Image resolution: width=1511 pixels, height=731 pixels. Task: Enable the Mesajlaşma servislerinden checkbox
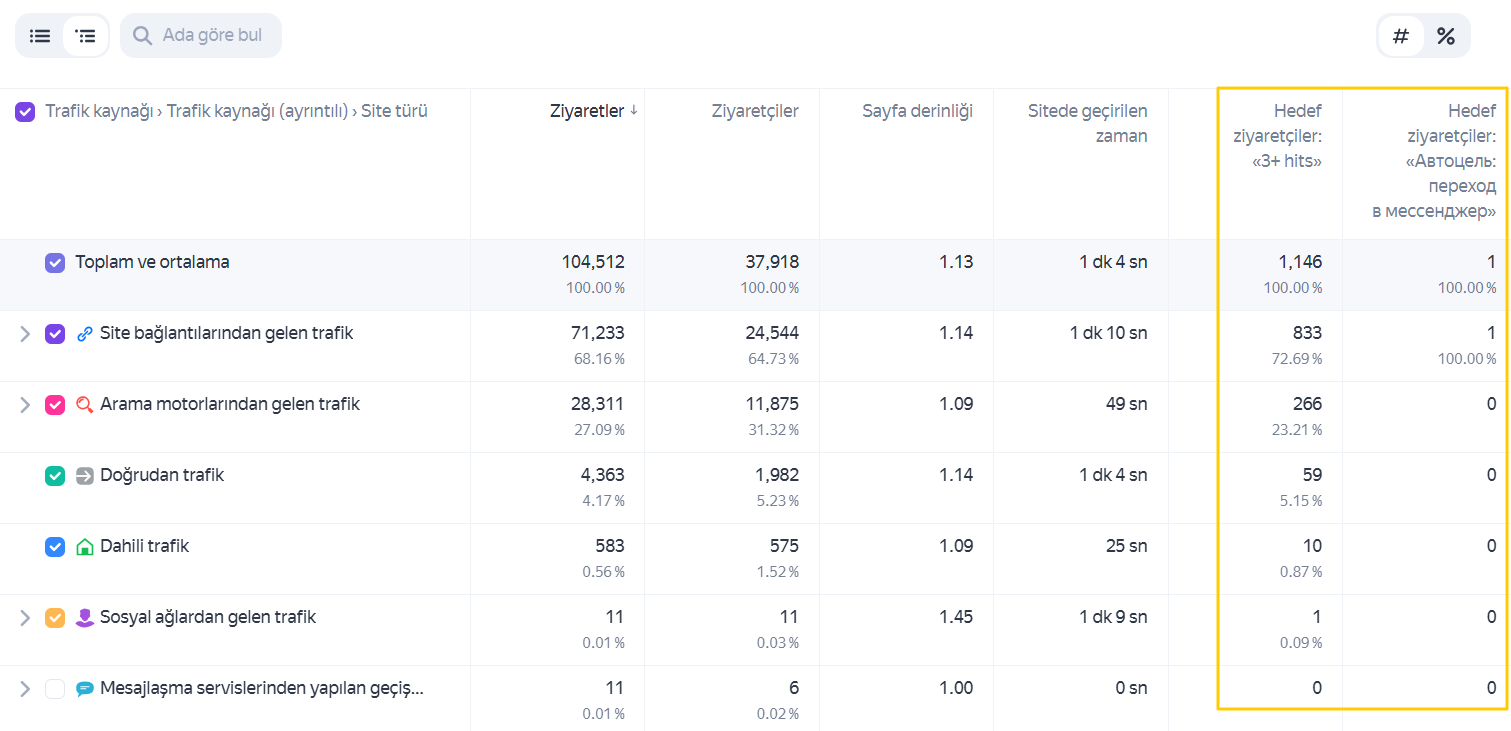click(55, 689)
